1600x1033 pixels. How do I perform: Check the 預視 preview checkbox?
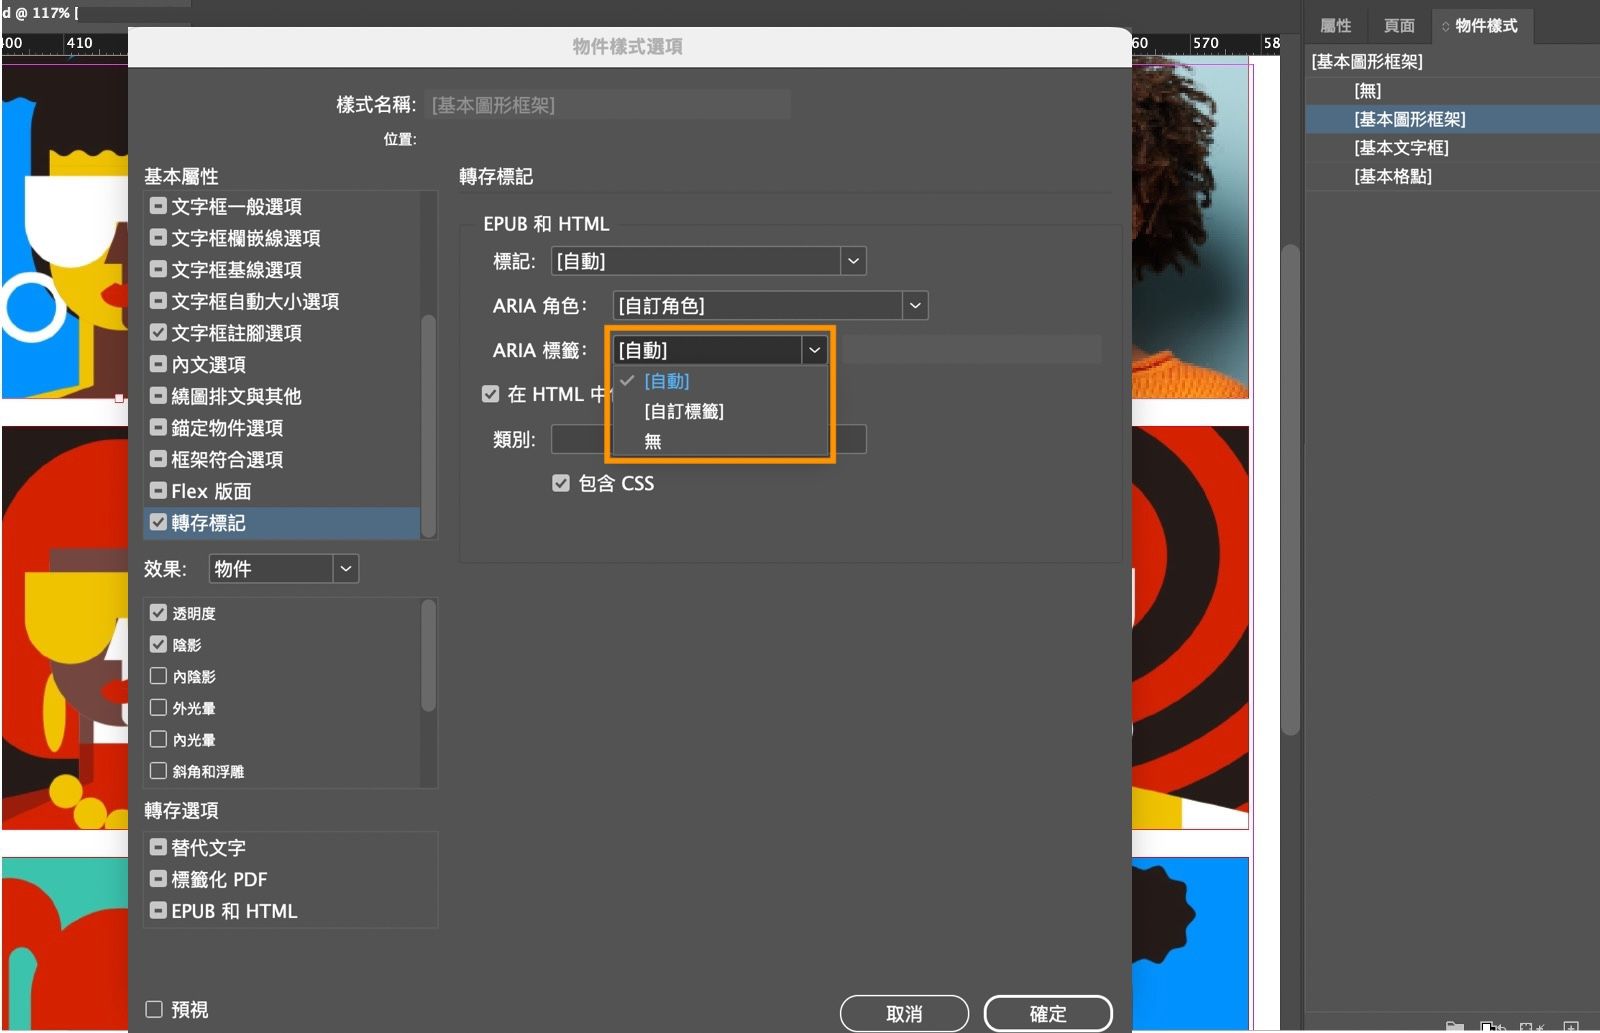(154, 1009)
